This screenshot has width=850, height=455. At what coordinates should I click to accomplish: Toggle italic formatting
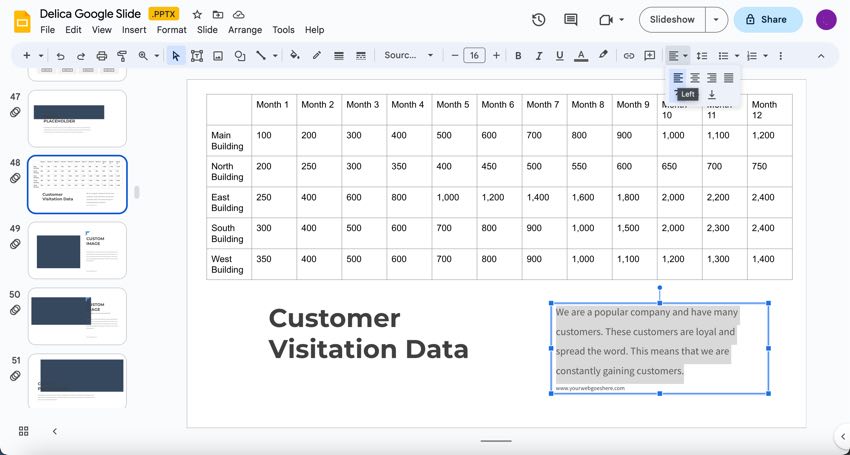pyautogui.click(x=539, y=56)
